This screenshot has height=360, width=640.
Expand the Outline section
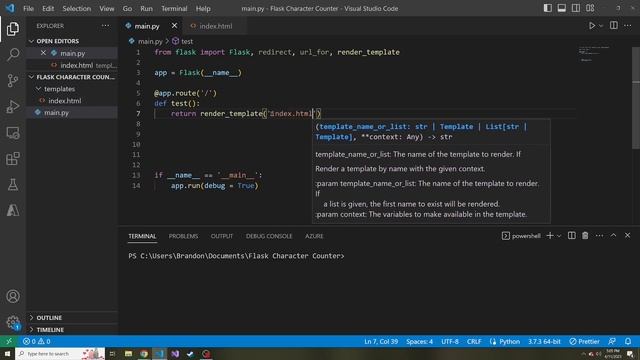(31, 318)
